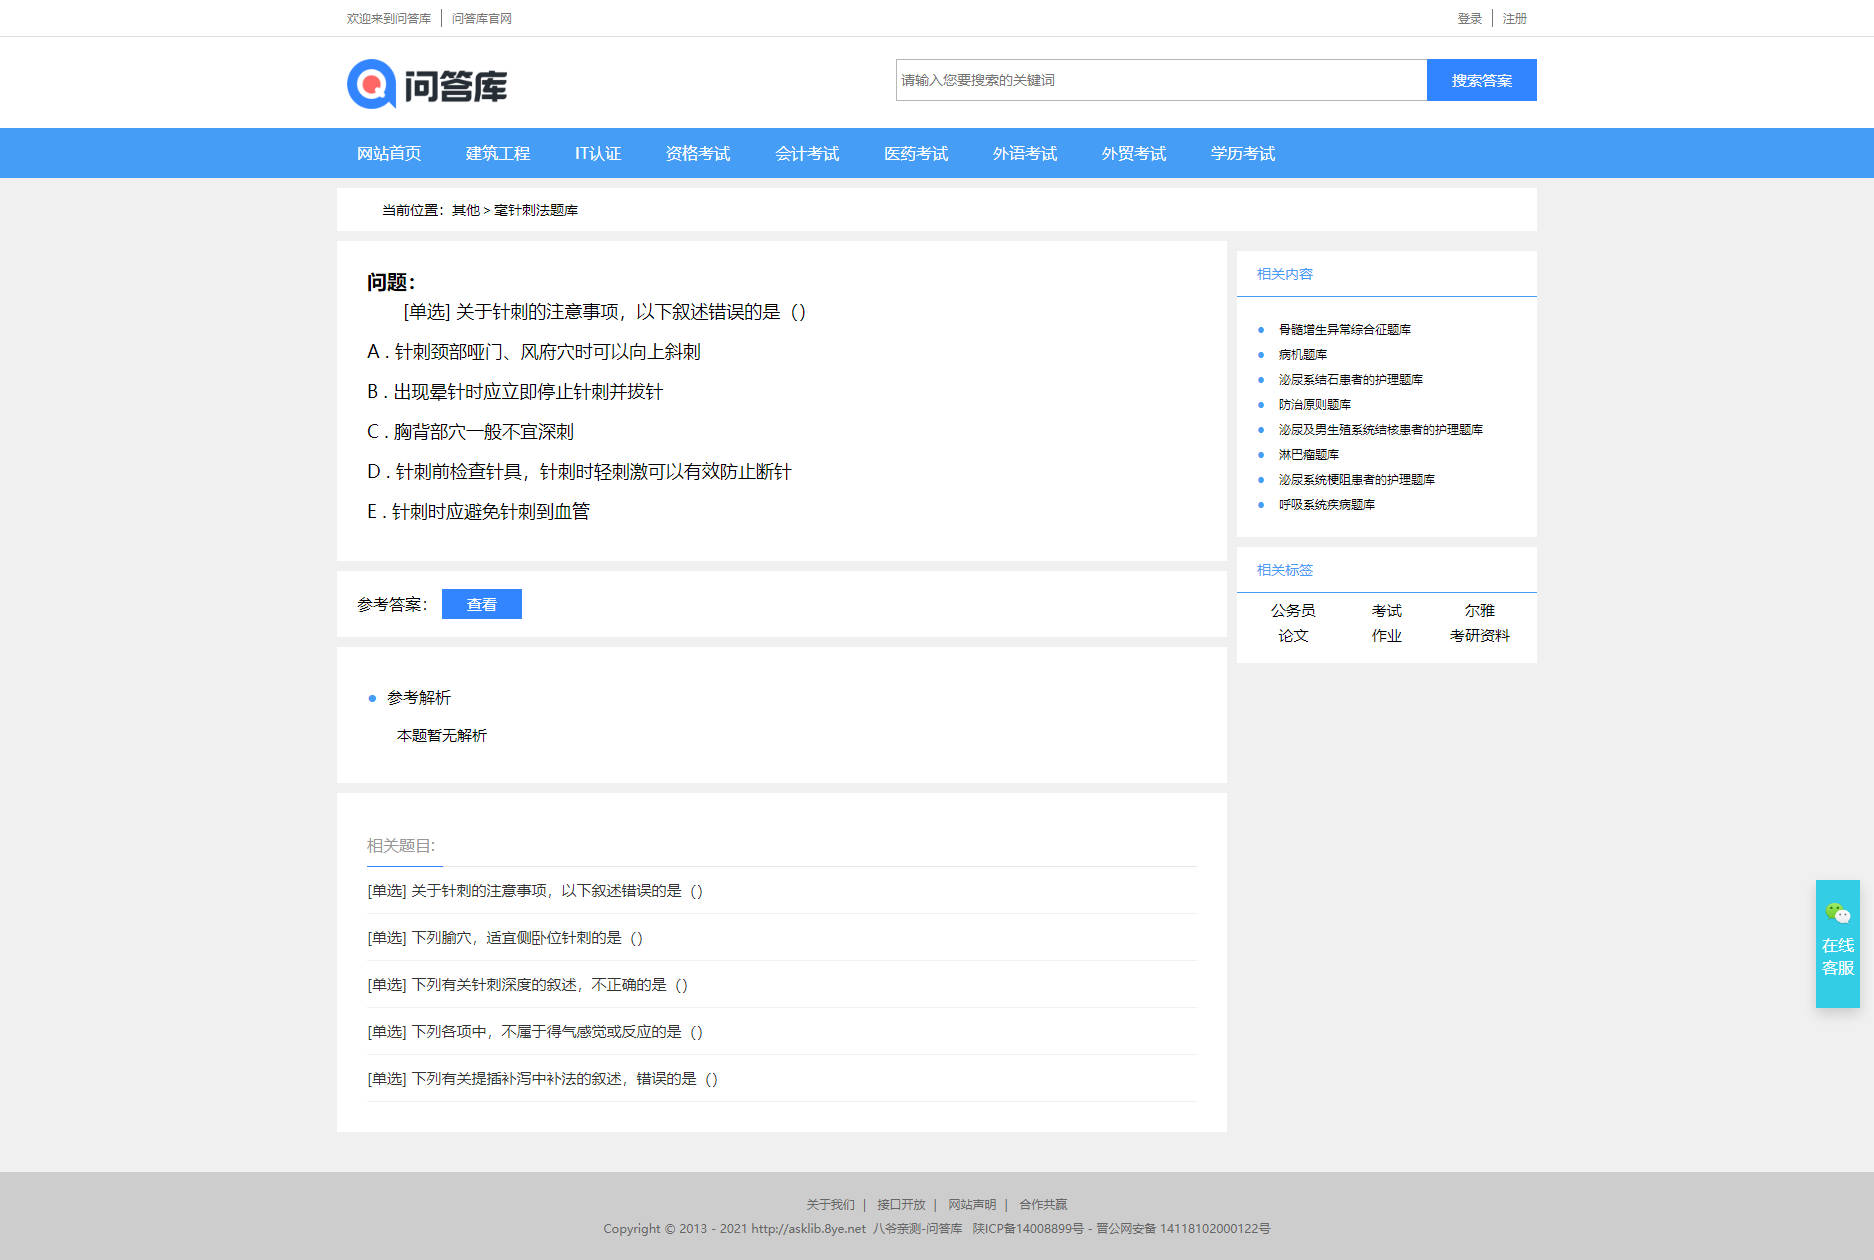
Task: Click 合作共赢 in the footer
Action: click(1043, 1204)
